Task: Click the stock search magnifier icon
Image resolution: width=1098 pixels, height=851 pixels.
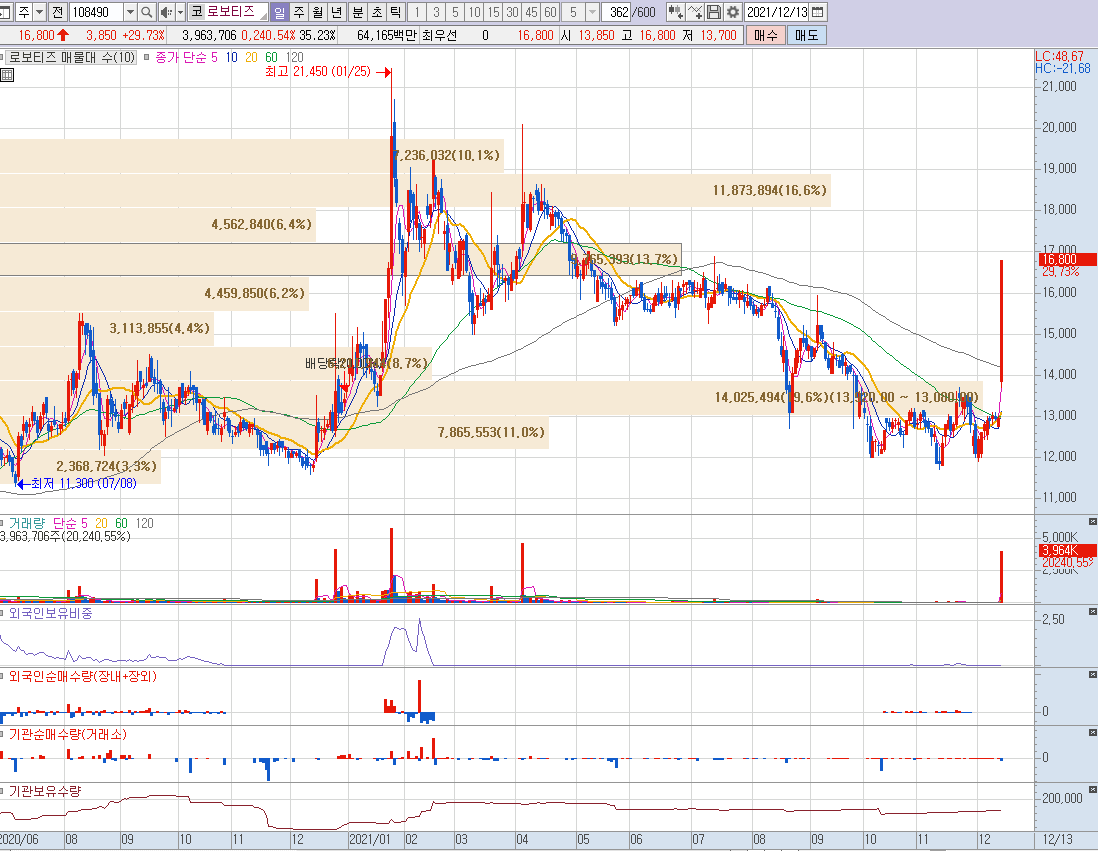Action: click(x=146, y=12)
